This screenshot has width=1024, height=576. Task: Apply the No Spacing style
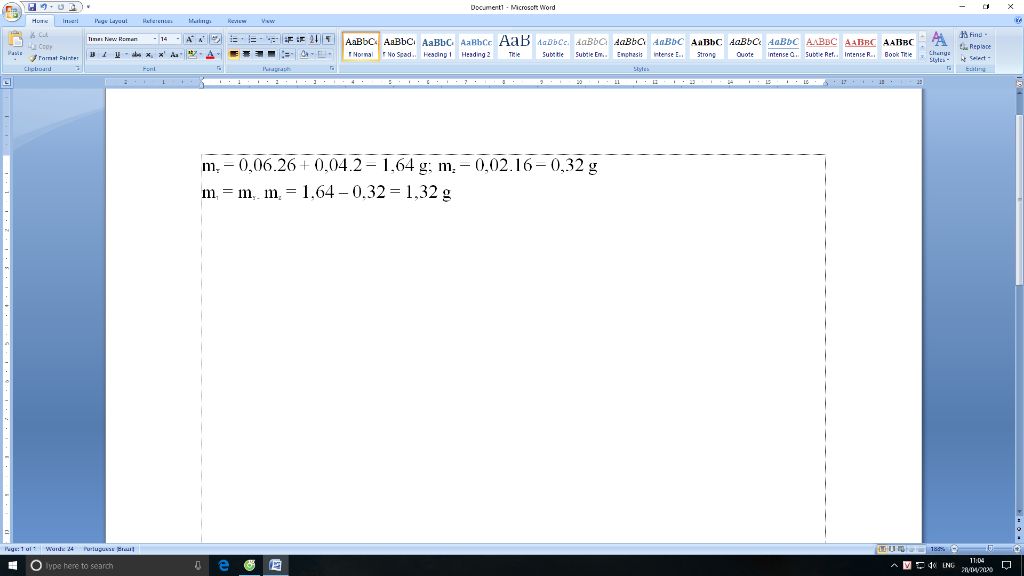(x=399, y=47)
